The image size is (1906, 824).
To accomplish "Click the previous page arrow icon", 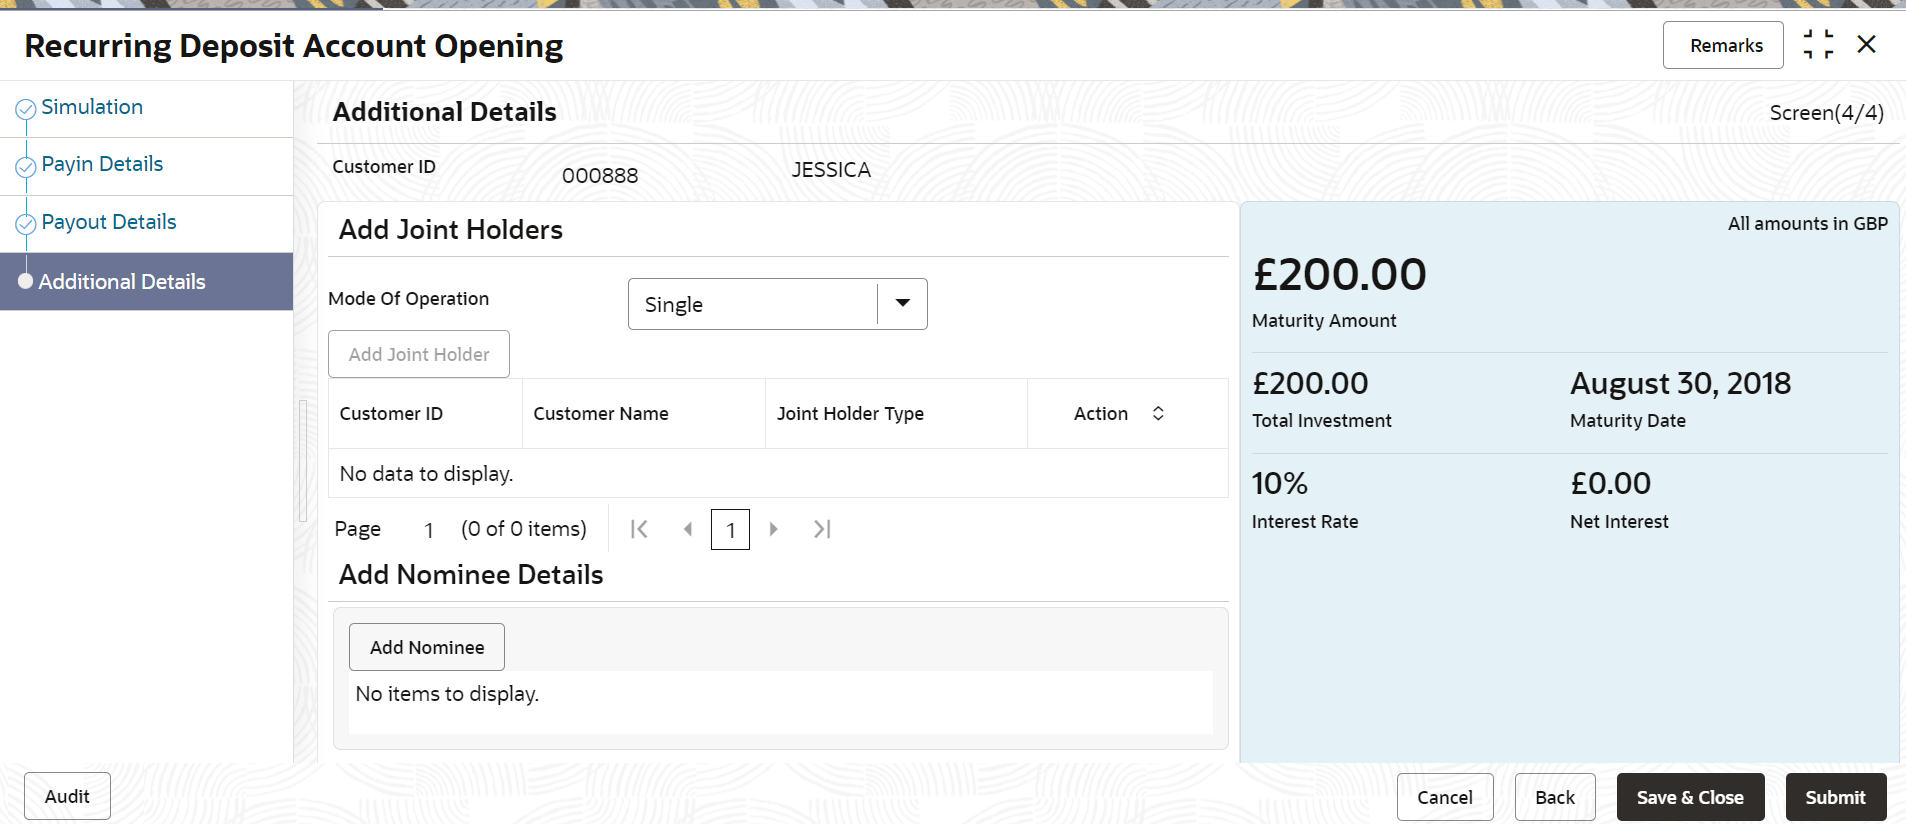I will [687, 529].
